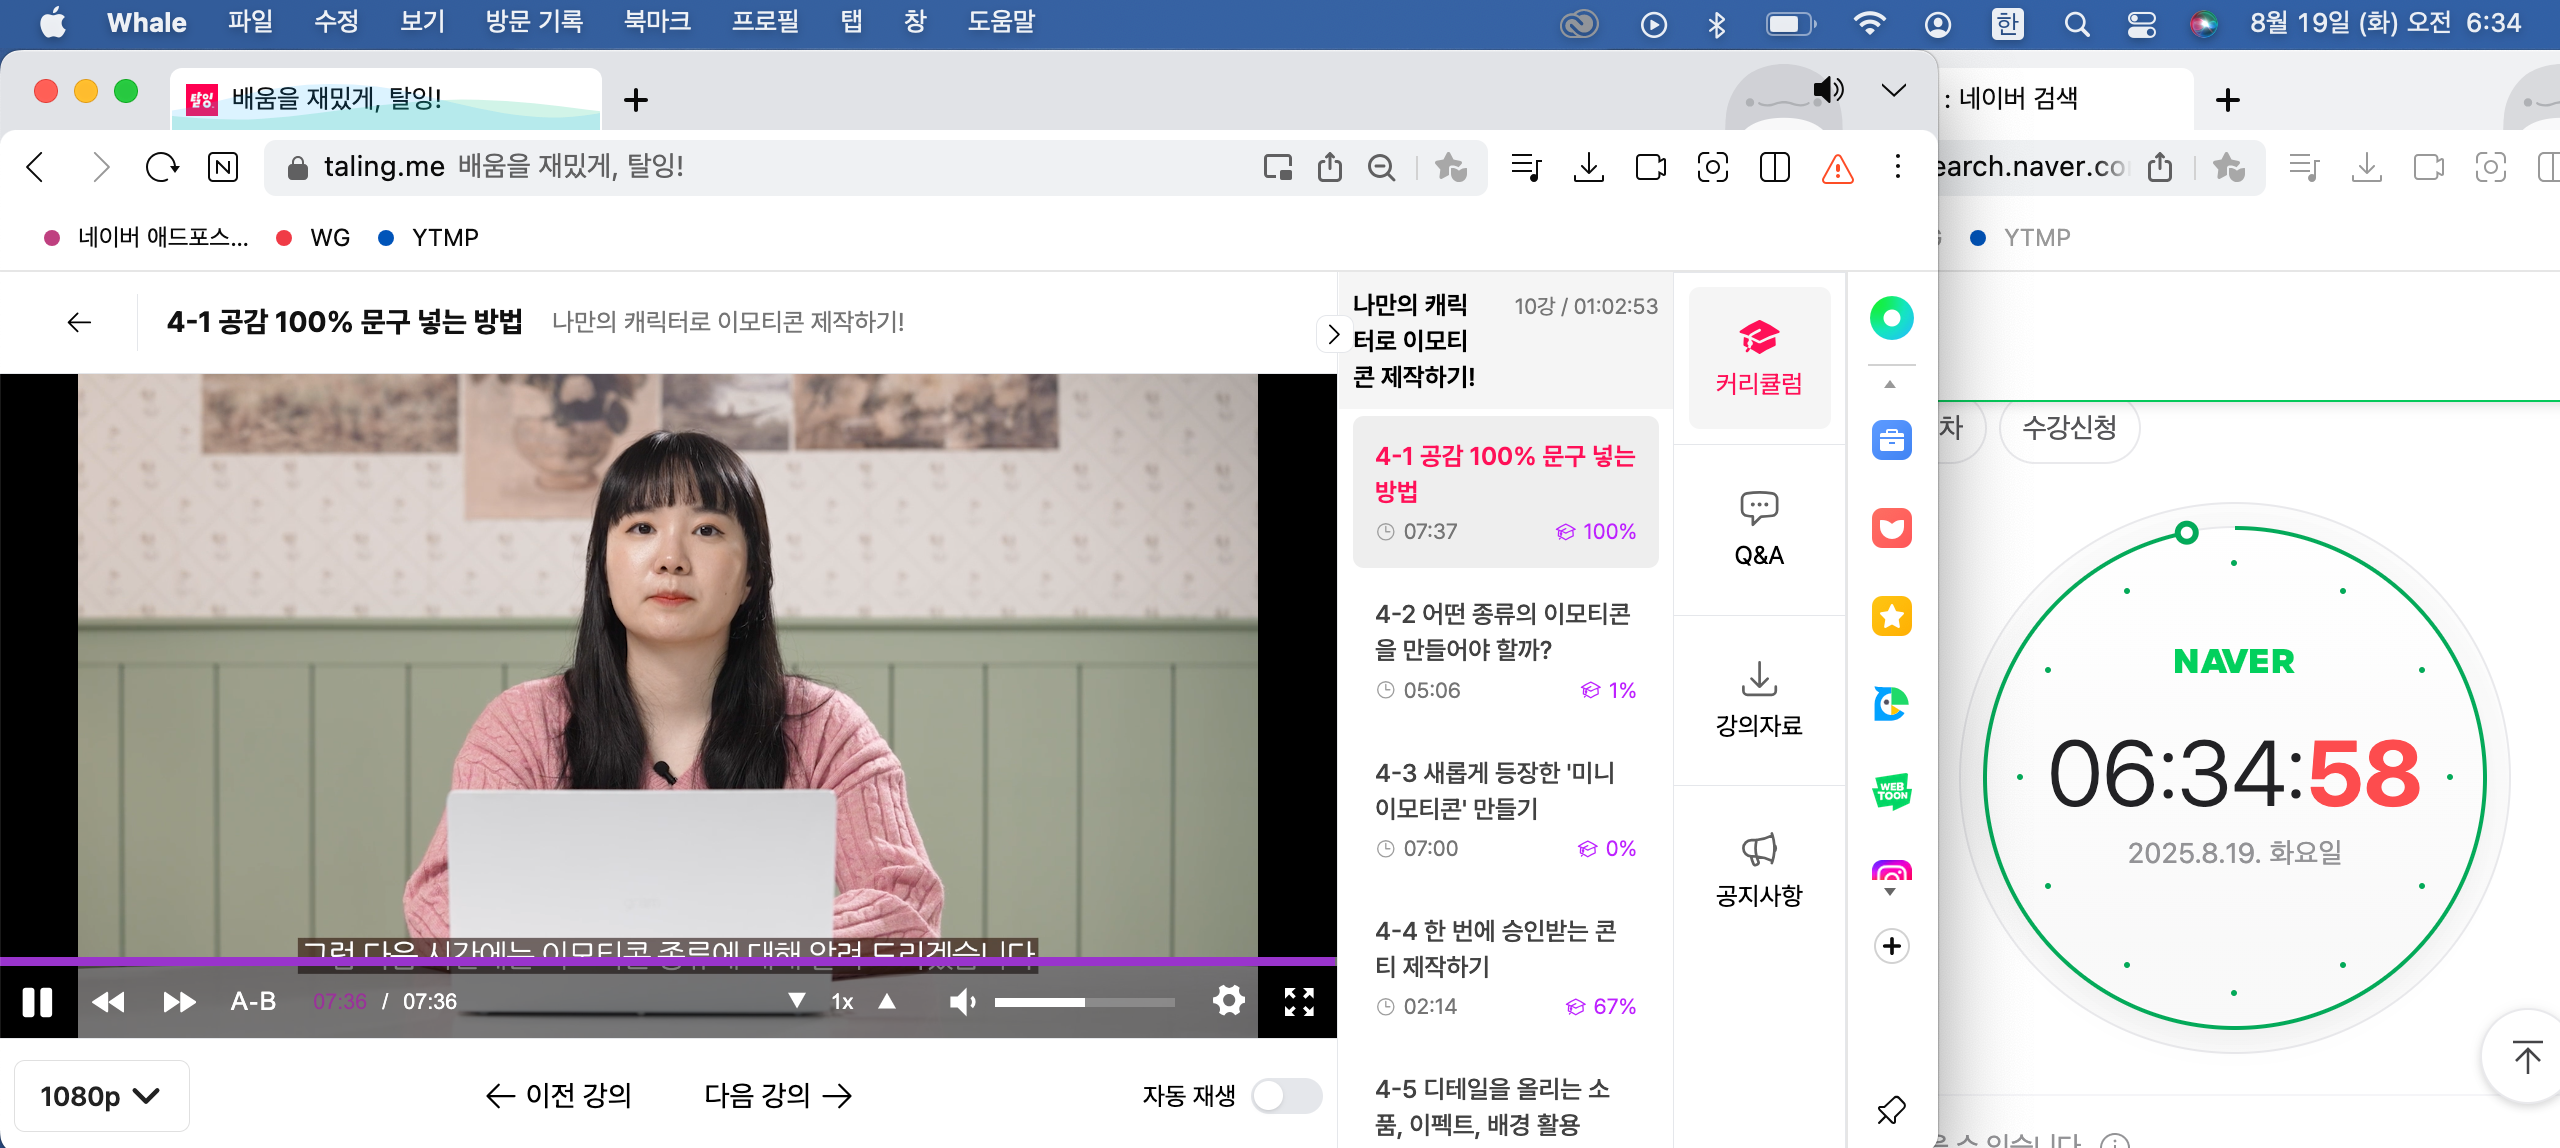Open the Q&A panel
The height and width of the screenshot is (1148, 2560).
click(1758, 529)
